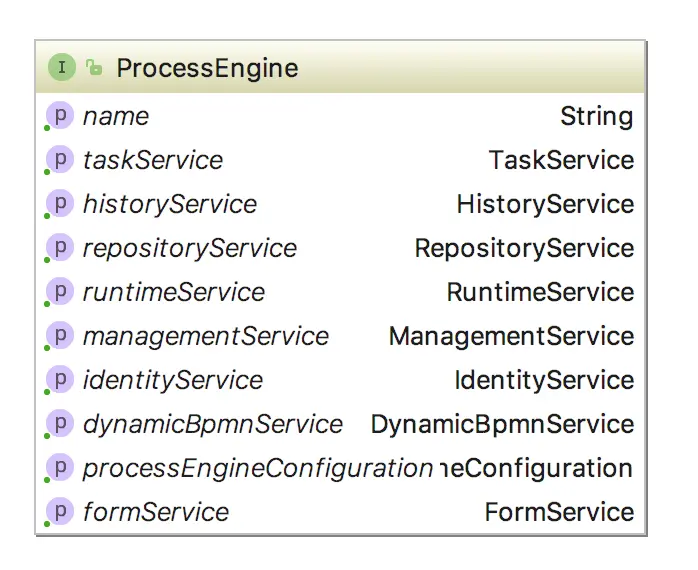Screen dimensions: 698x570
Task: Select the ProcessEngine header title
Action: pos(207,68)
